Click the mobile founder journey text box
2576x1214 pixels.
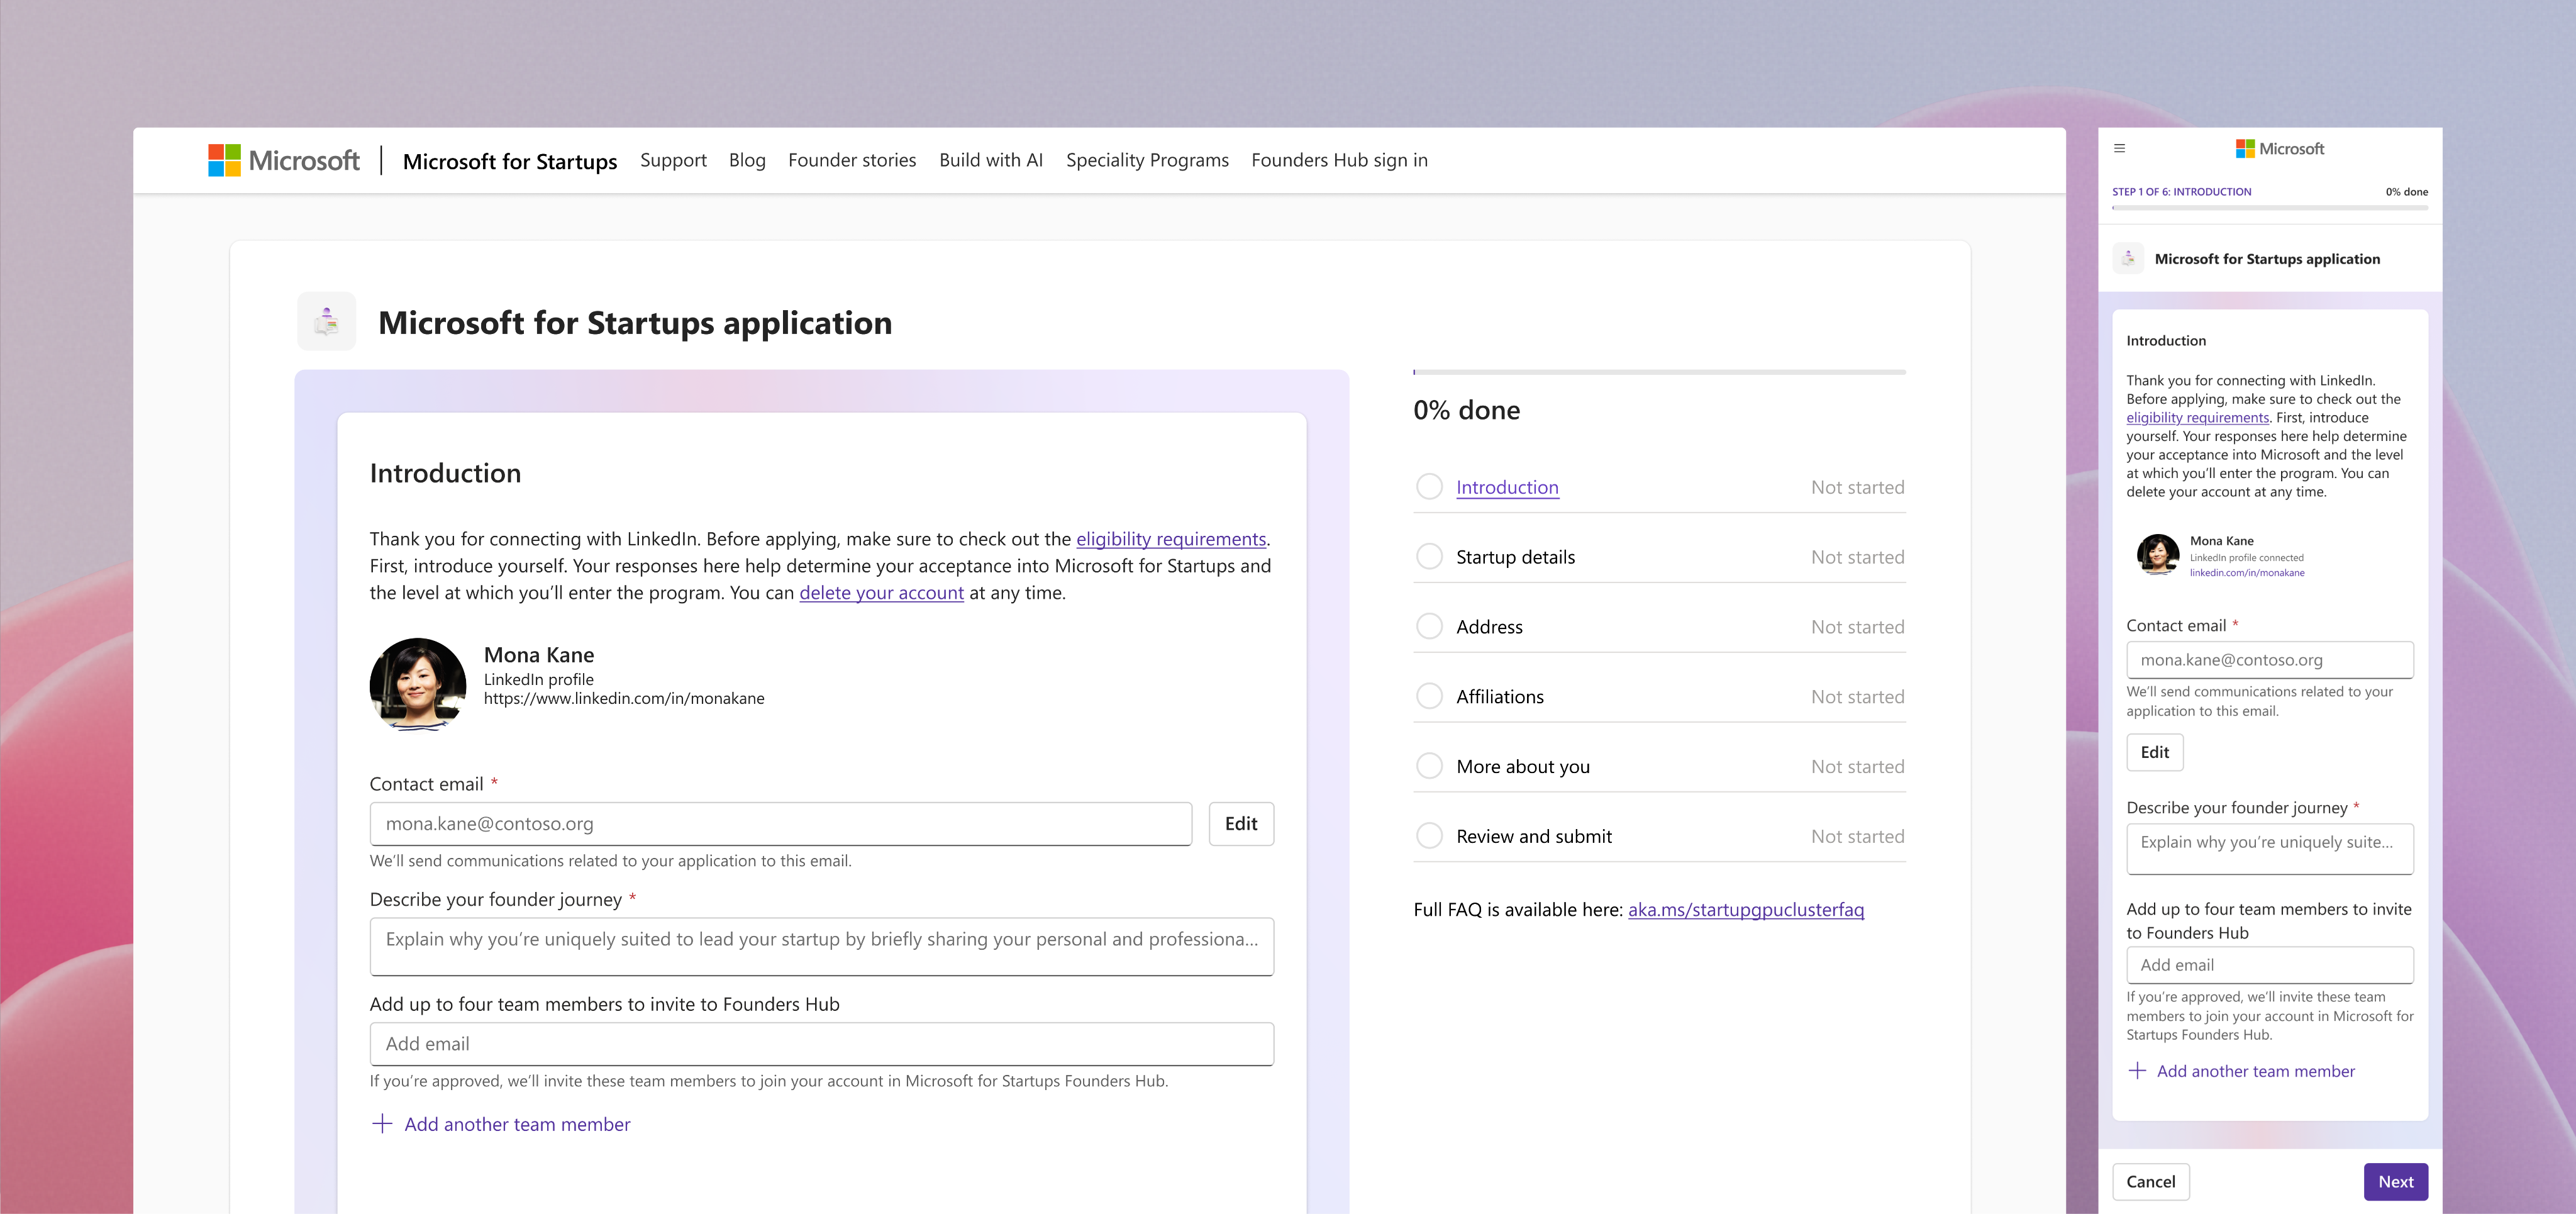[x=2270, y=849]
